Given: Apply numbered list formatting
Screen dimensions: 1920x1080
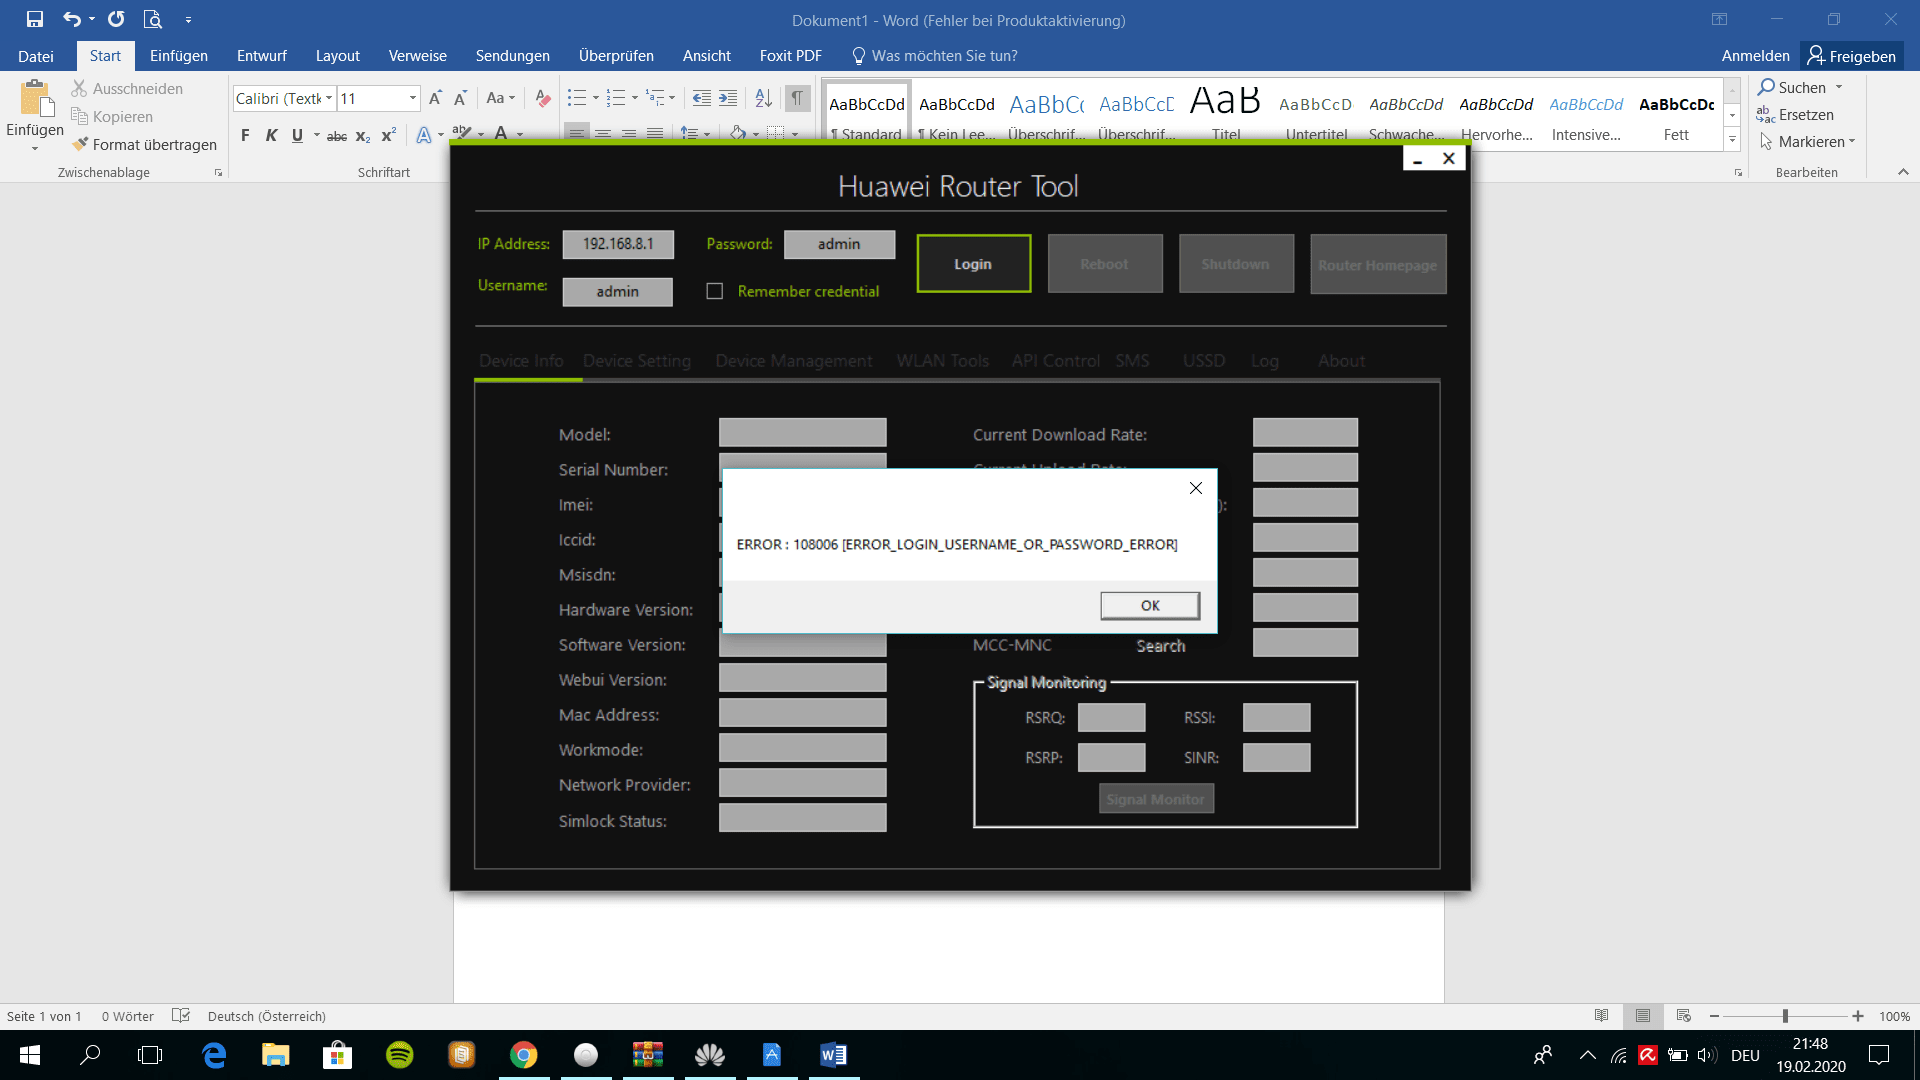Looking at the screenshot, I should 617,97.
